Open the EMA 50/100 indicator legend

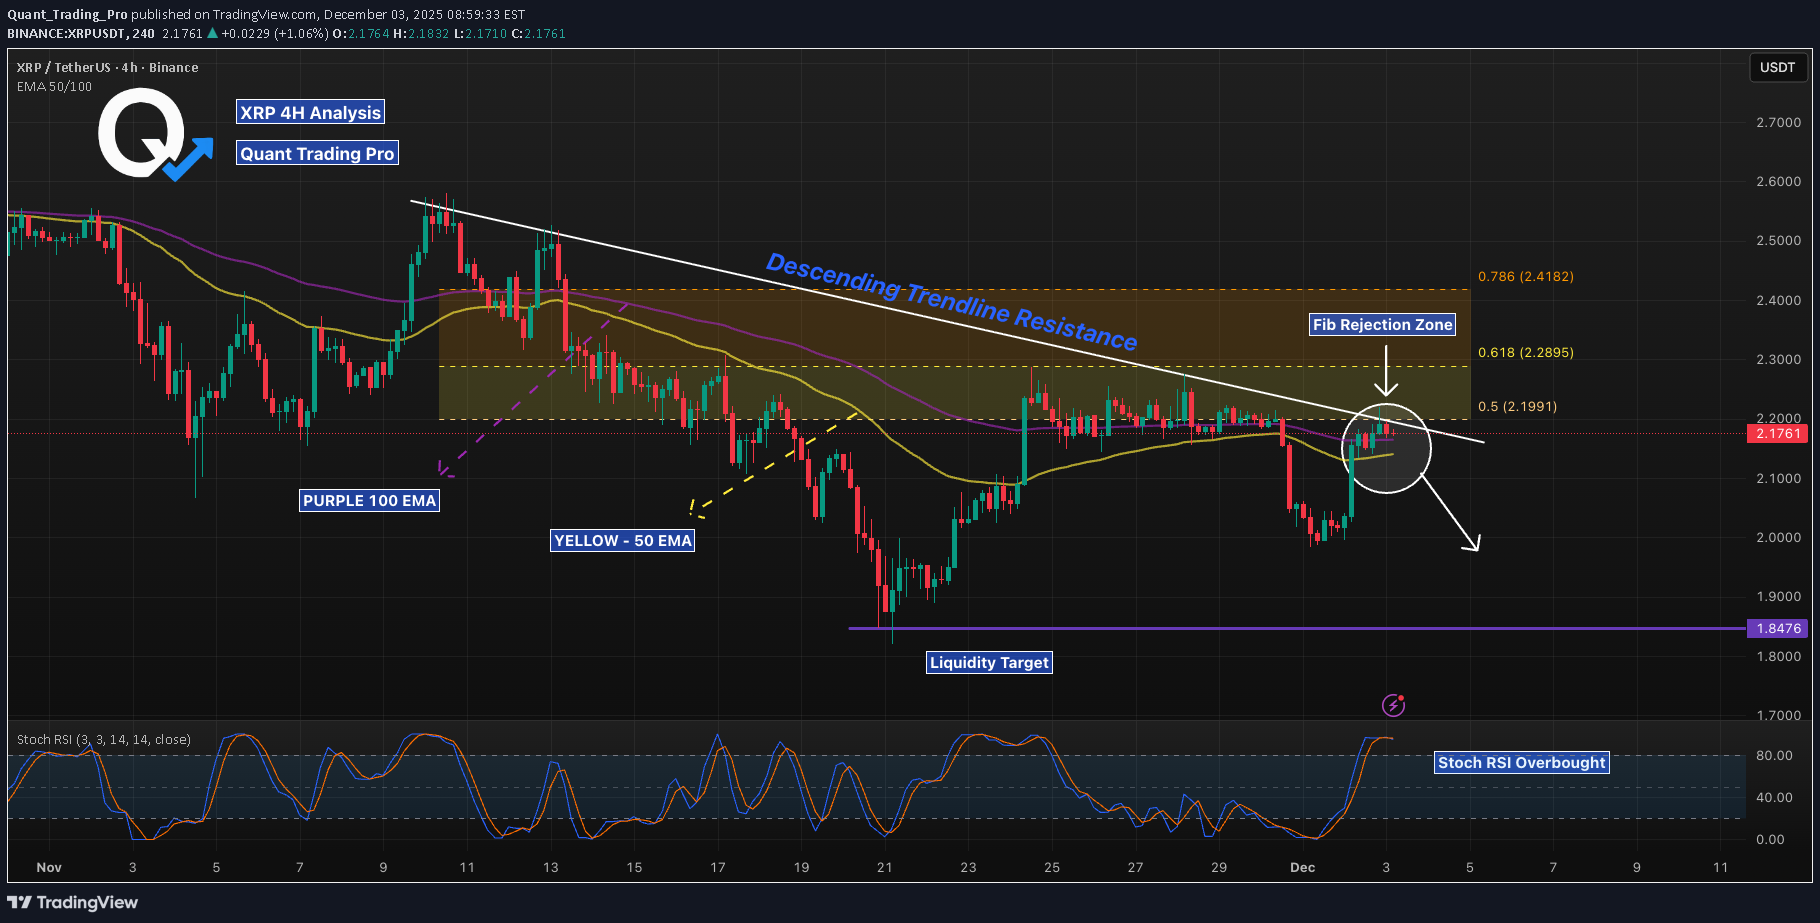(x=52, y=87)
